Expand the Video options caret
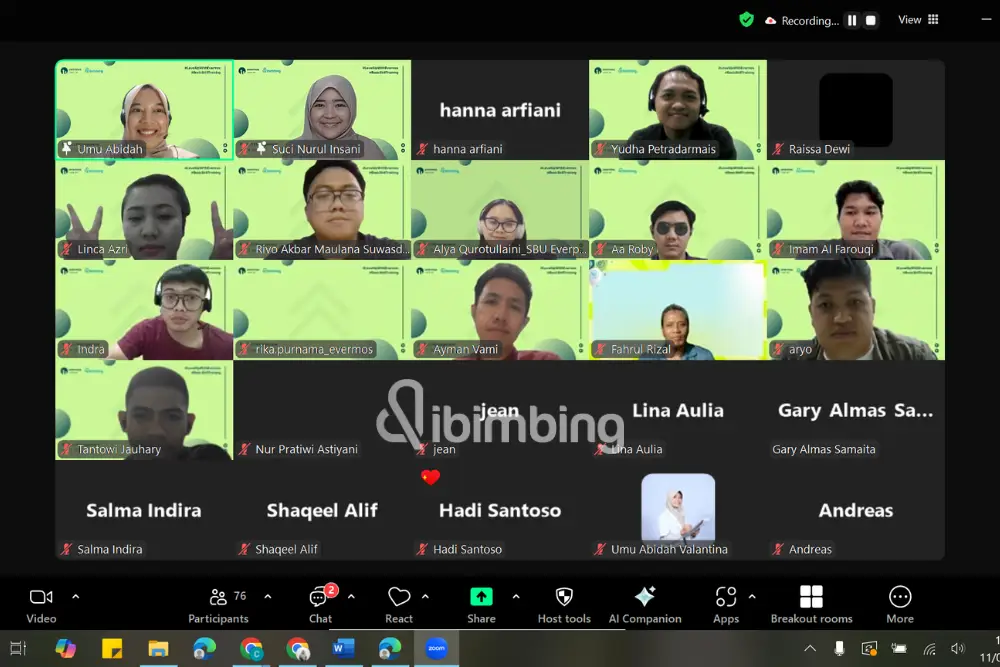The height and width of the screenshot is (667, 1000). [x=74, y=594]
